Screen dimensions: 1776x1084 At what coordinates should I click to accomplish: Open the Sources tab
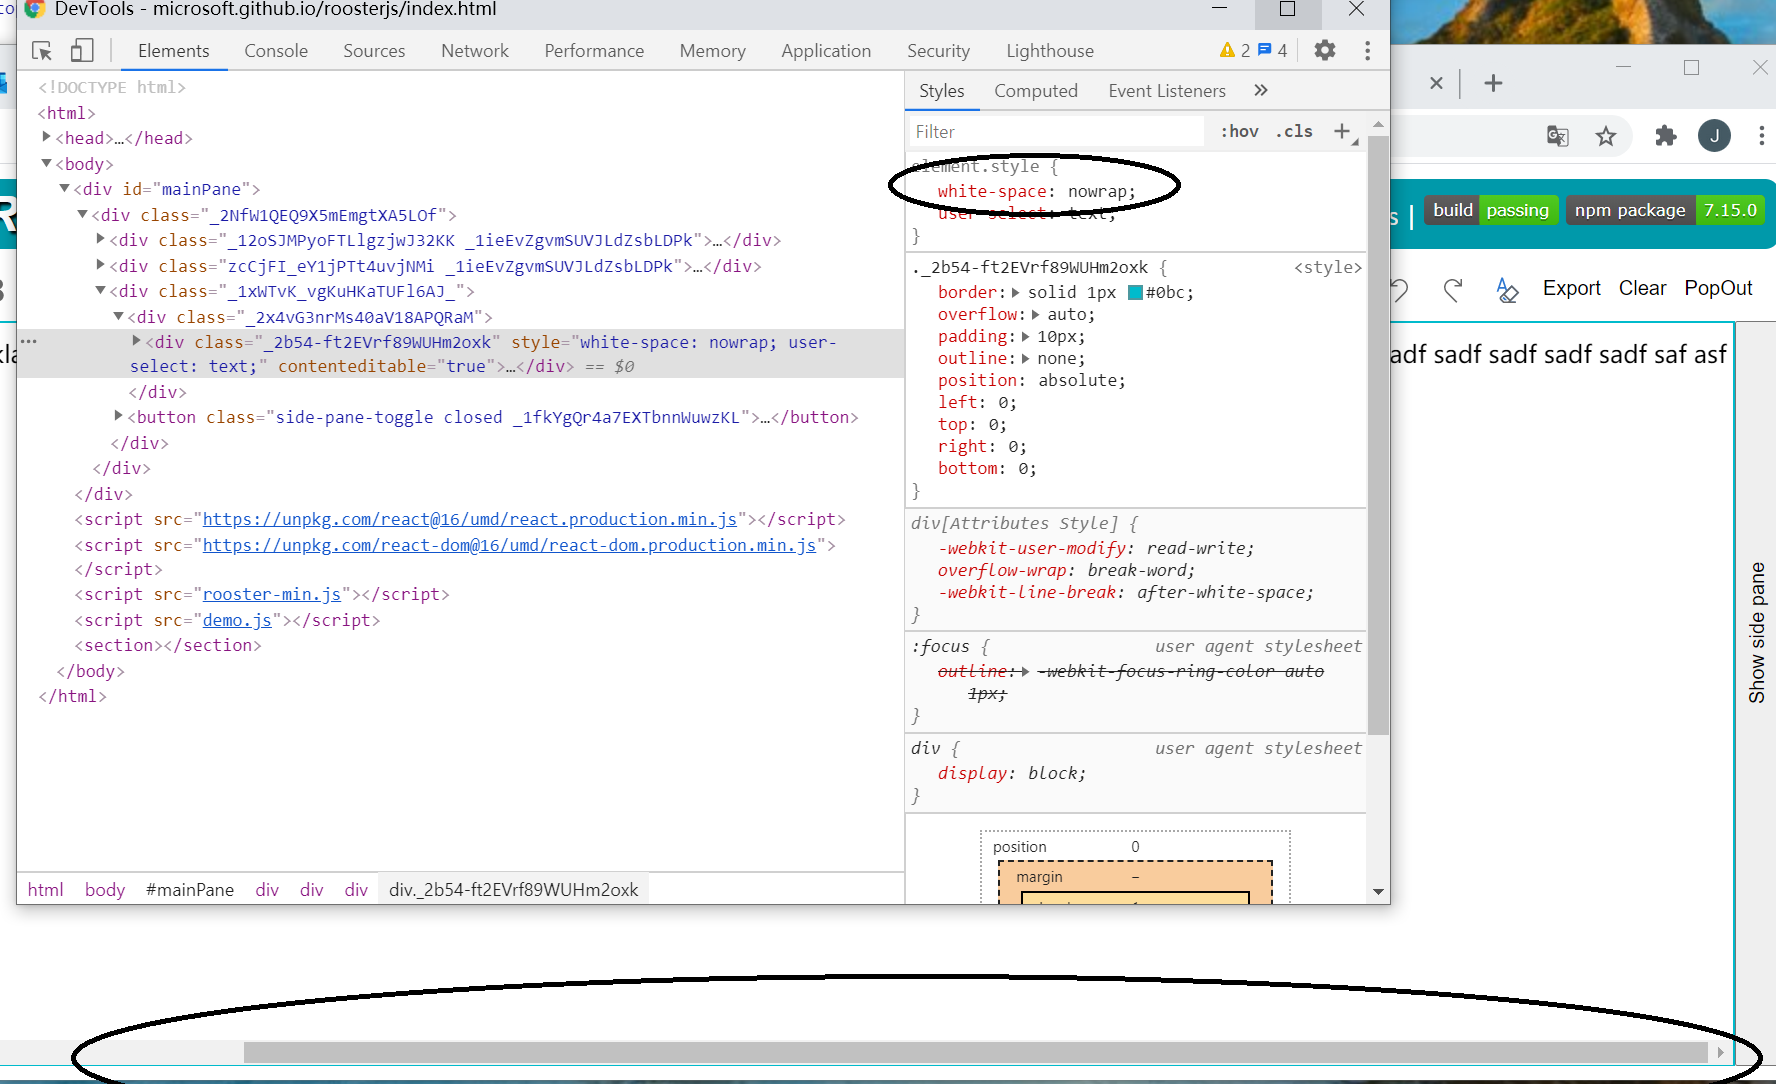pyautogui.click(x=374, y=51)
